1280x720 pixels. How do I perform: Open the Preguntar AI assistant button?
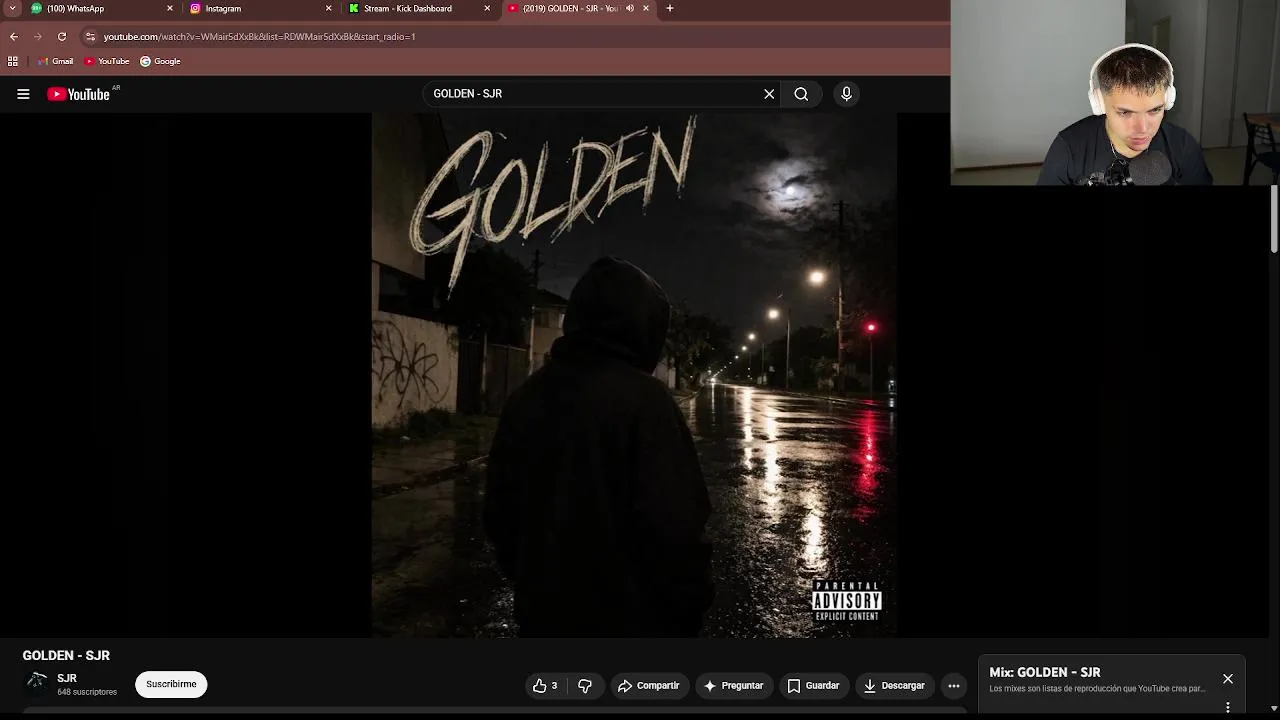[x=734, y=686]
